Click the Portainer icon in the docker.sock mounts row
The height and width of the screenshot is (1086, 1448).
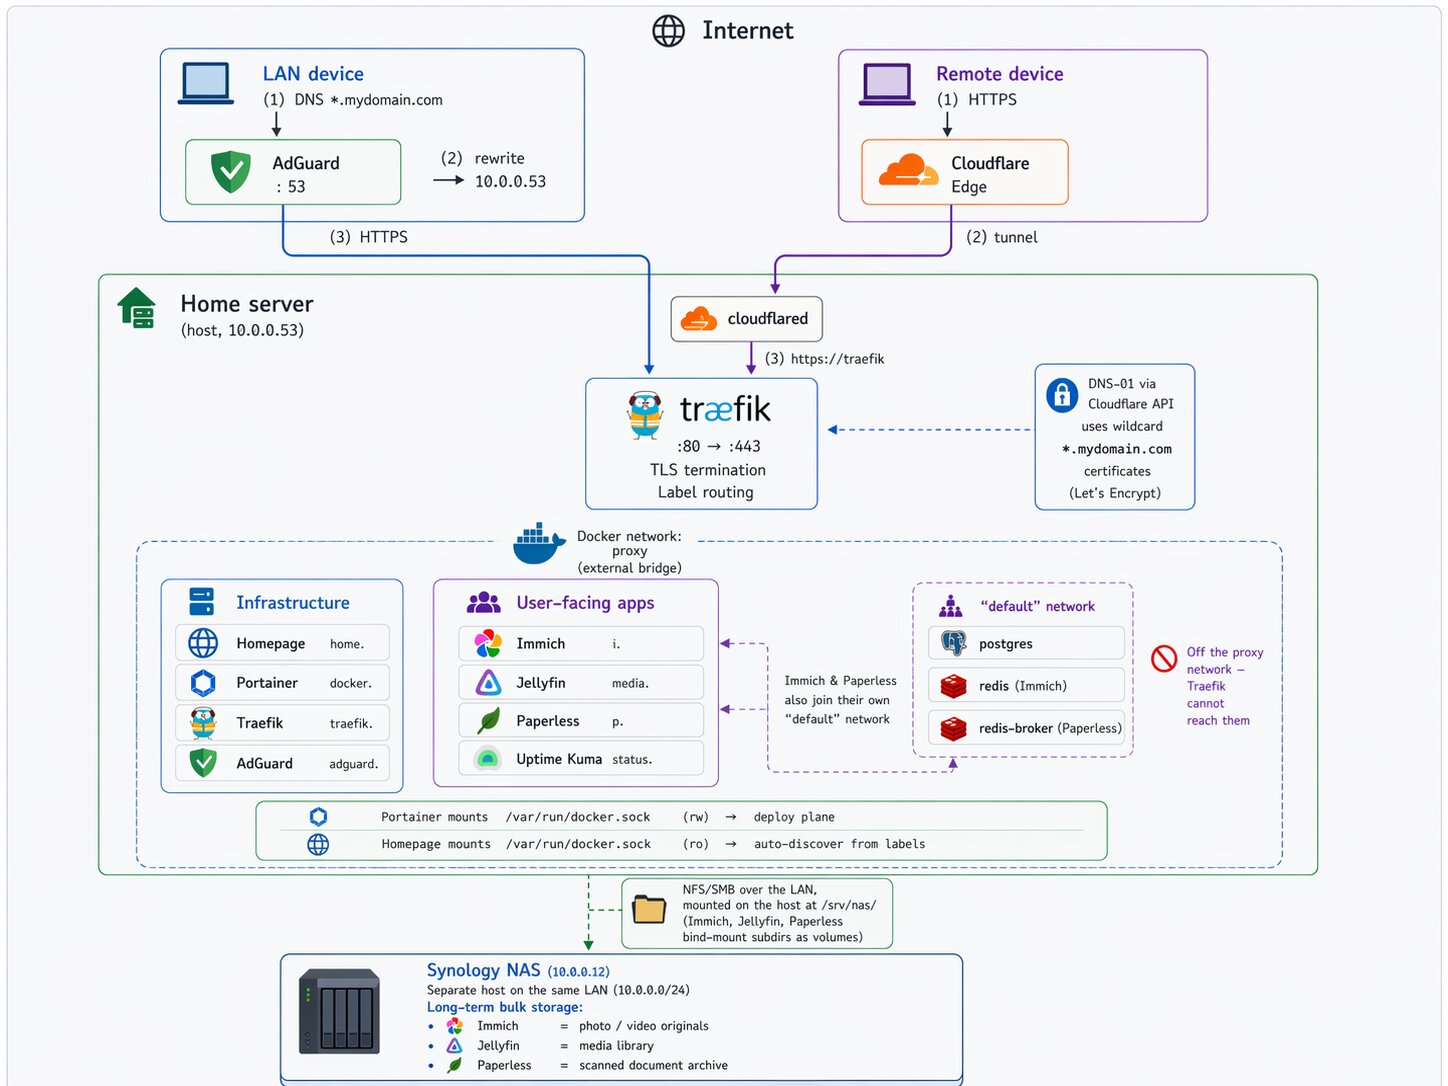click(318, 817)
